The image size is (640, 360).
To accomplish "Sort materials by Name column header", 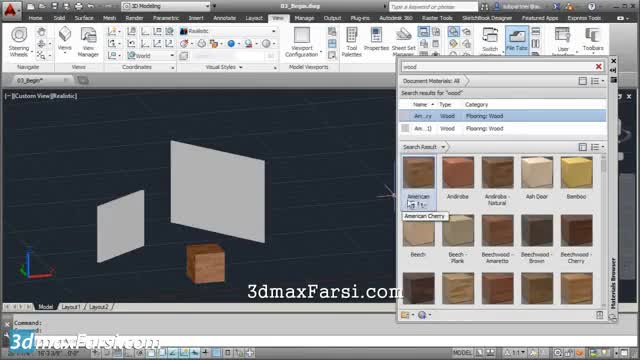I will 420,104.
